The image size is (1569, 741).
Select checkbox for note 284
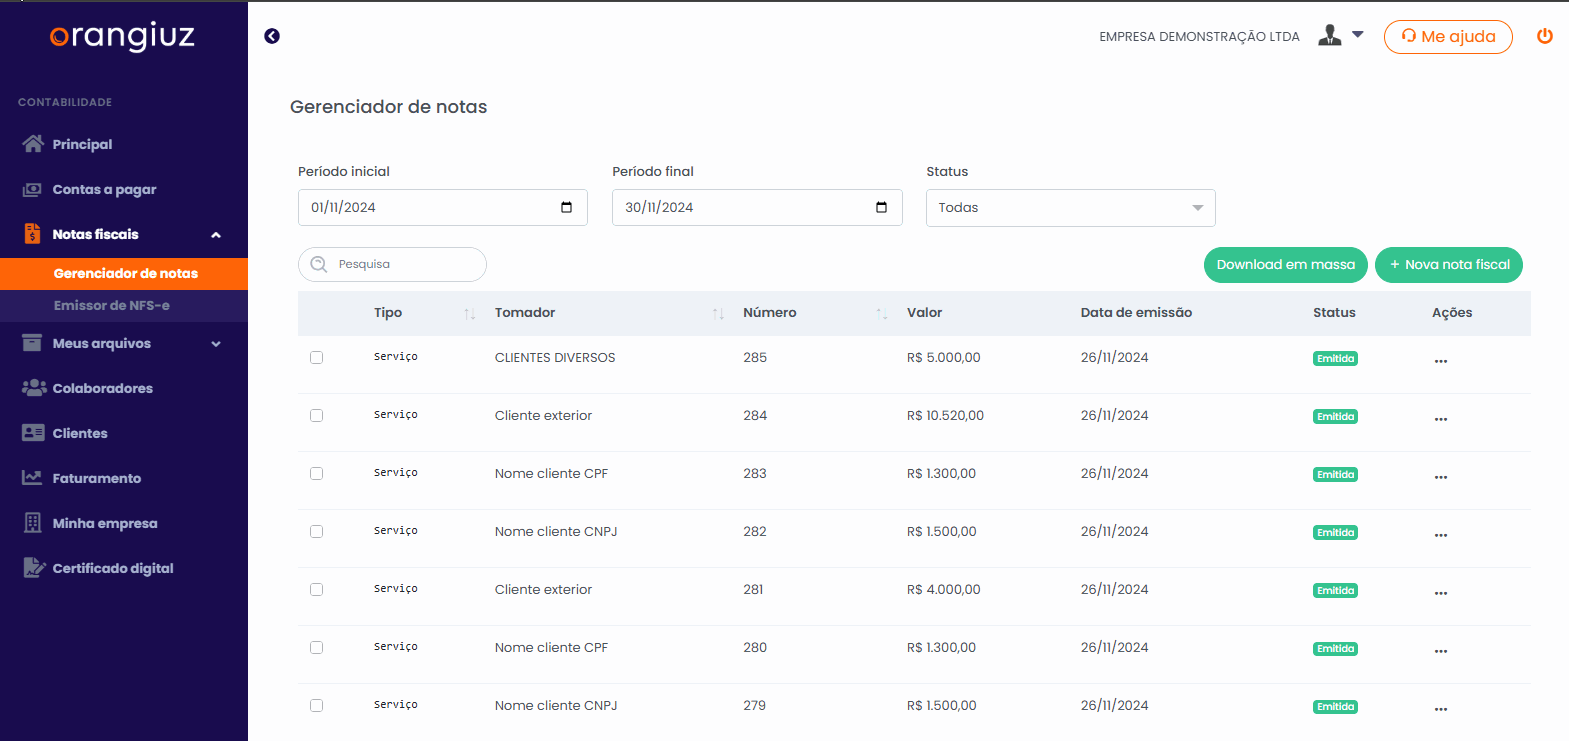[x=316, y=415]
